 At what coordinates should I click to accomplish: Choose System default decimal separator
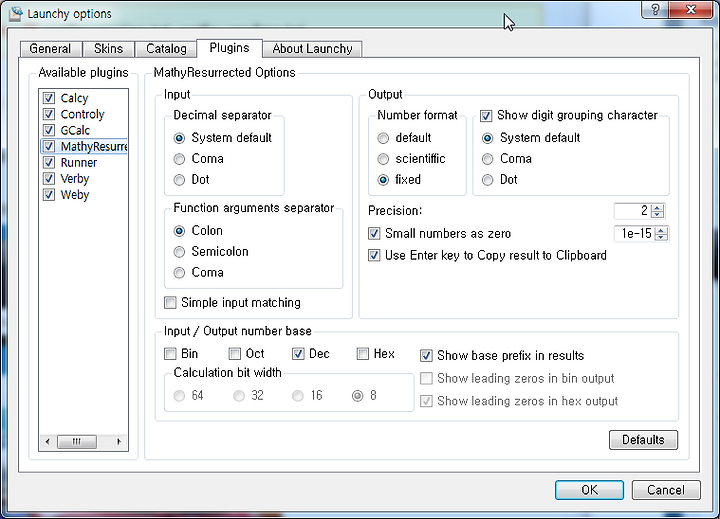point(180,138)
